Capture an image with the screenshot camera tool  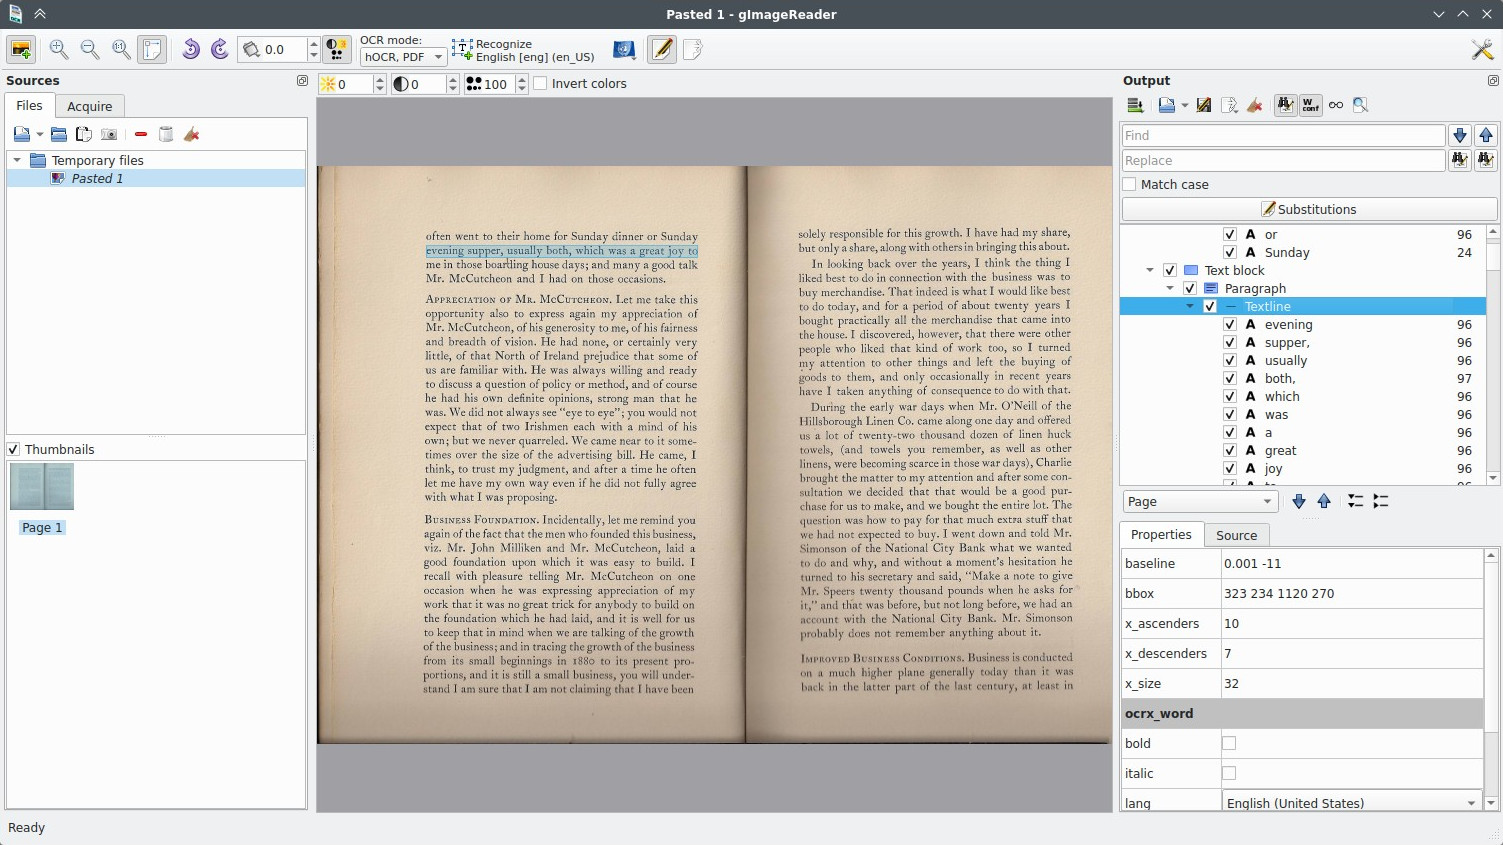(x=109, y=133)
